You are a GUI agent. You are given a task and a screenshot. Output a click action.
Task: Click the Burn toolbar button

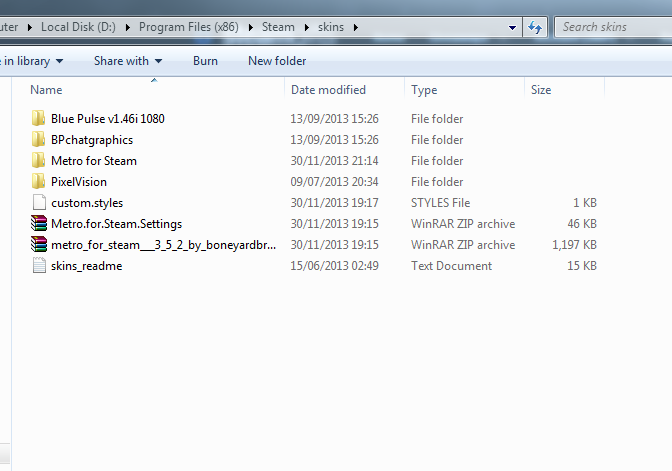[205, 61]
